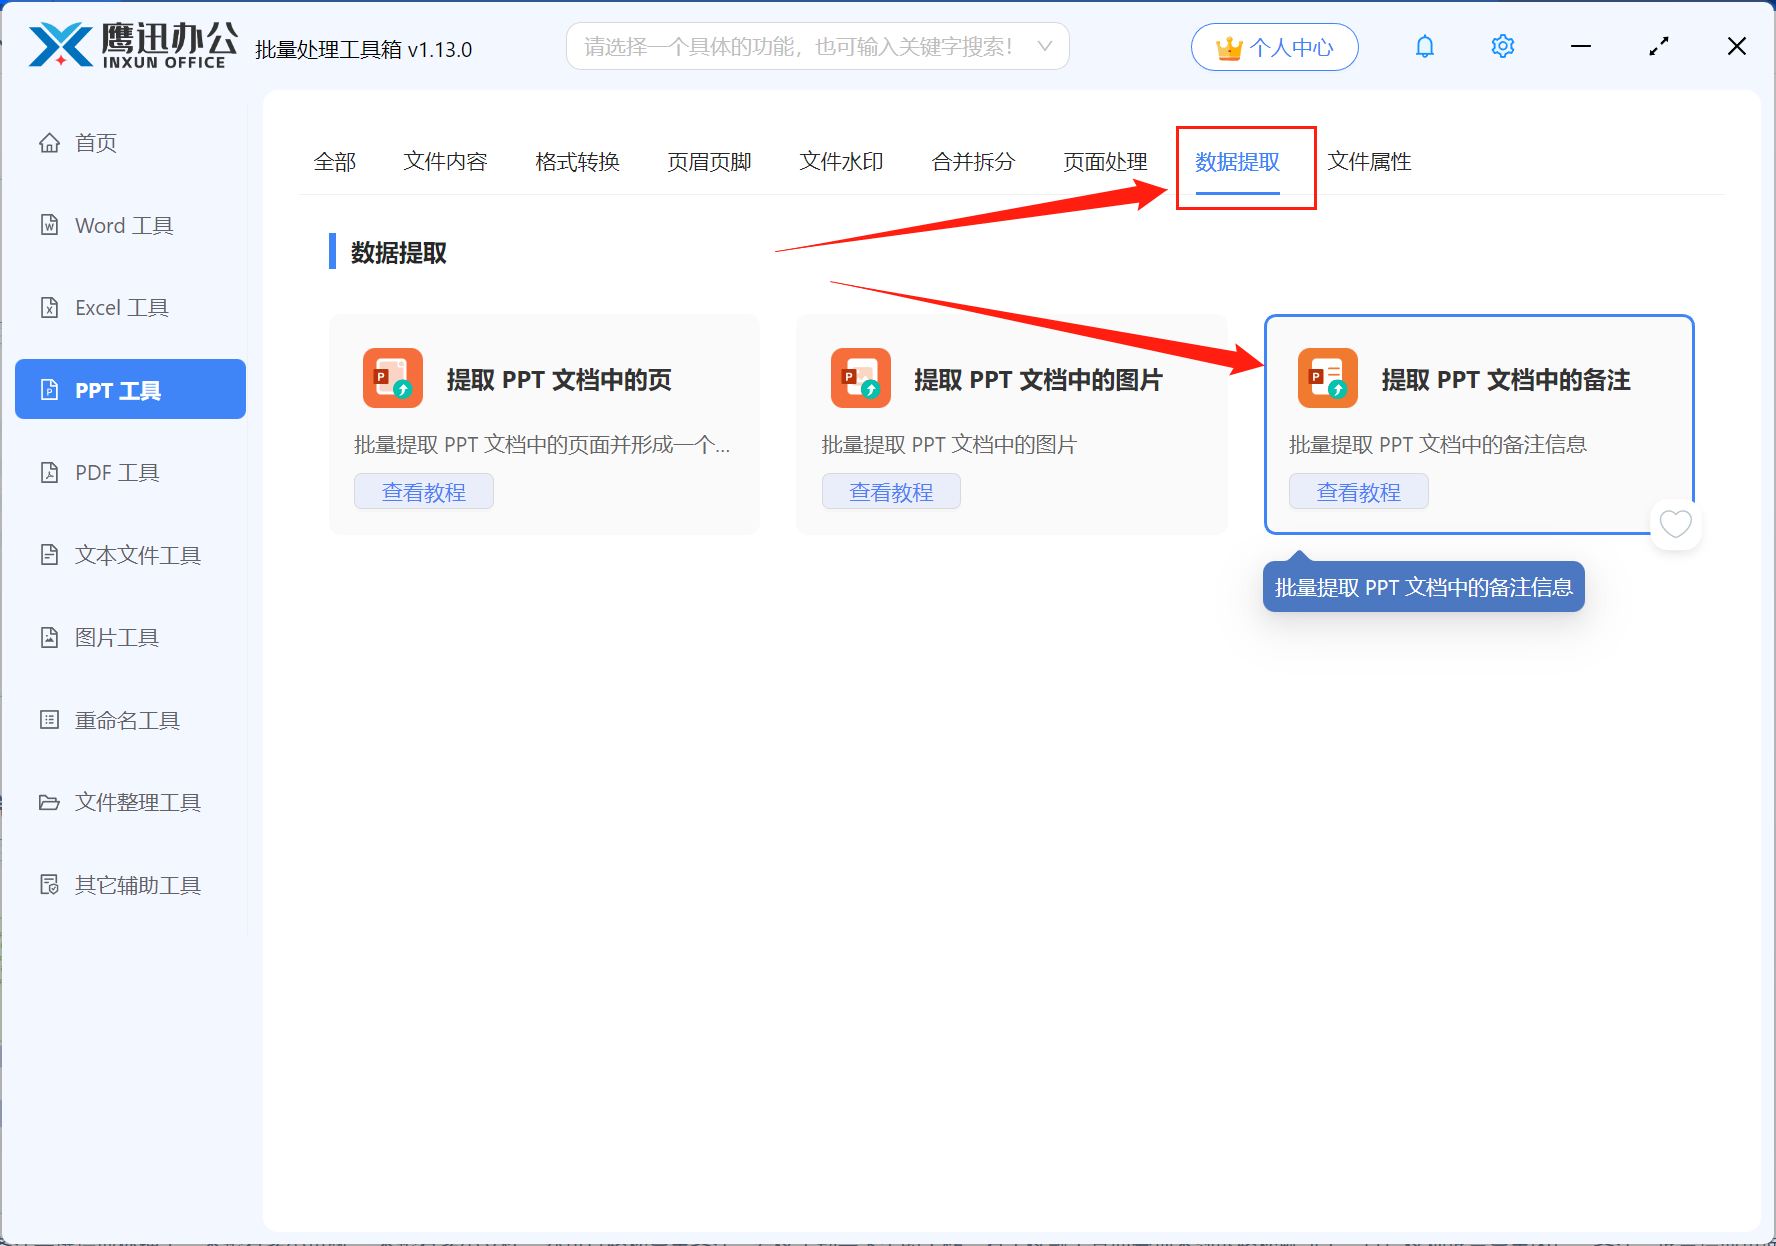Image resolution: width=1776 pixels, height=1246 pixels.
Task: Open Excel 工具 in the sidebar
Action: (121, 308)
